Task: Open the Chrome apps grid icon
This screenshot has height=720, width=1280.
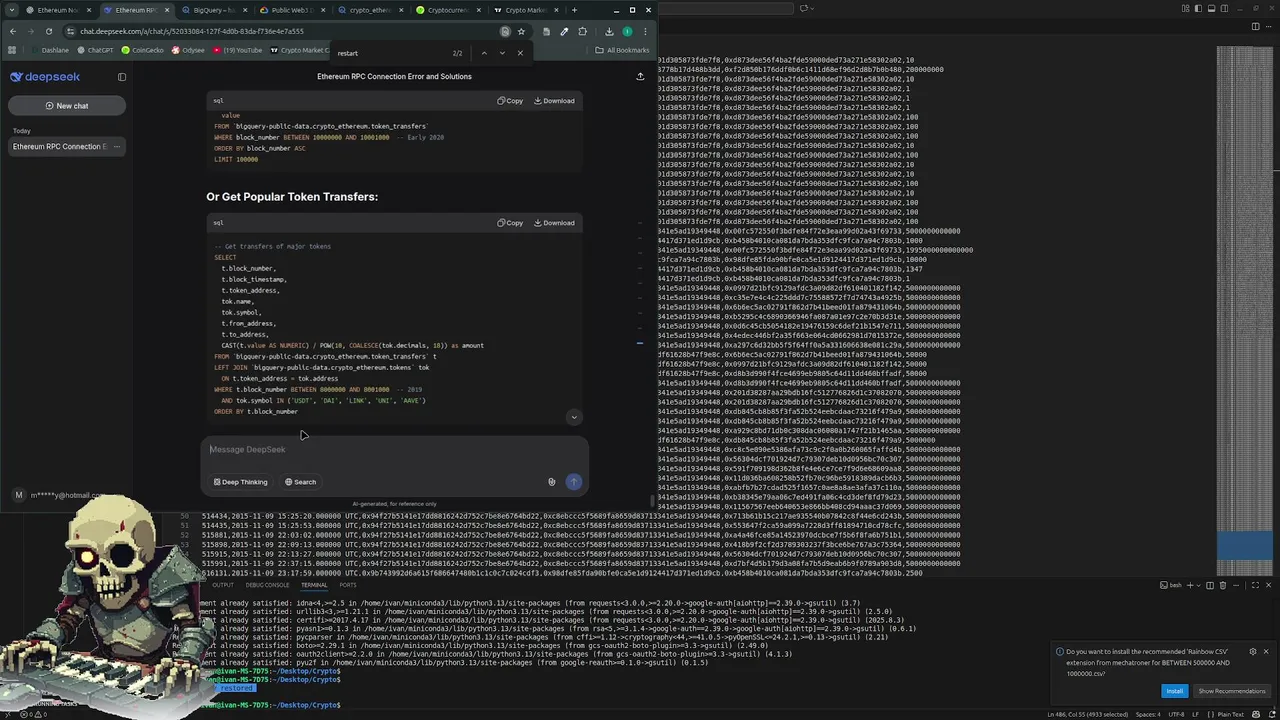Action: 12,50
